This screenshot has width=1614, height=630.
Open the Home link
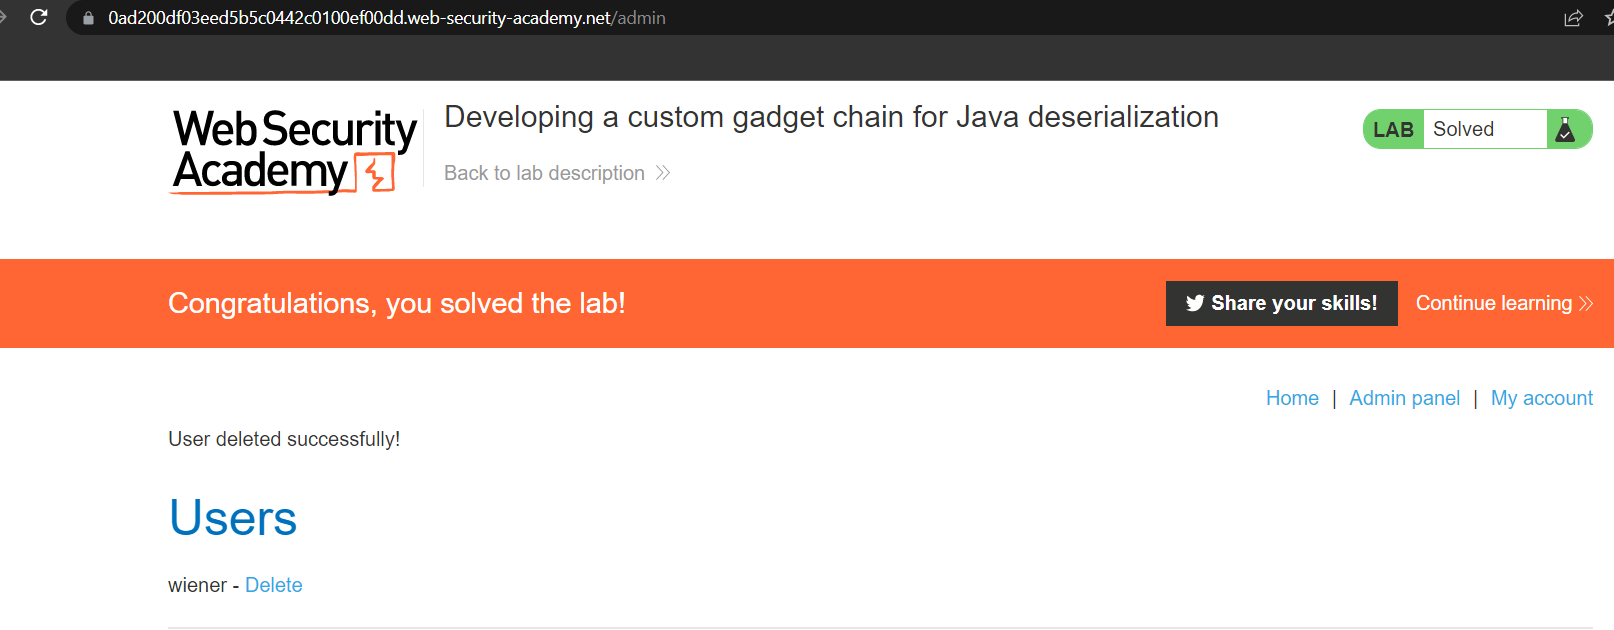click(1292, 398)
